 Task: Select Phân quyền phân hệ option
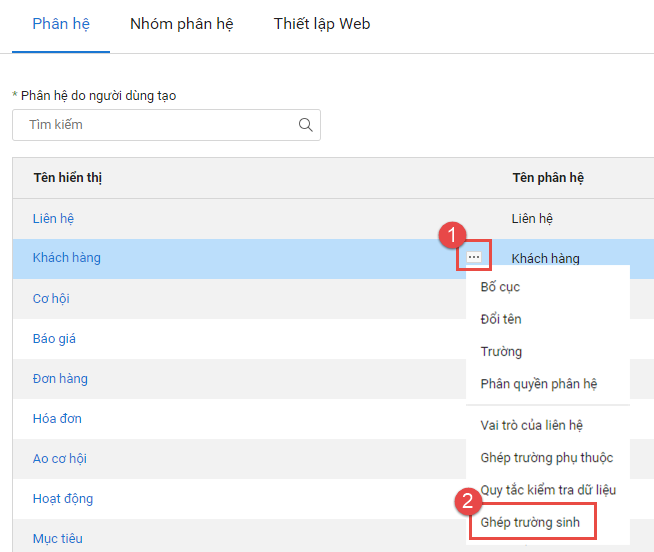pos(538,383)
